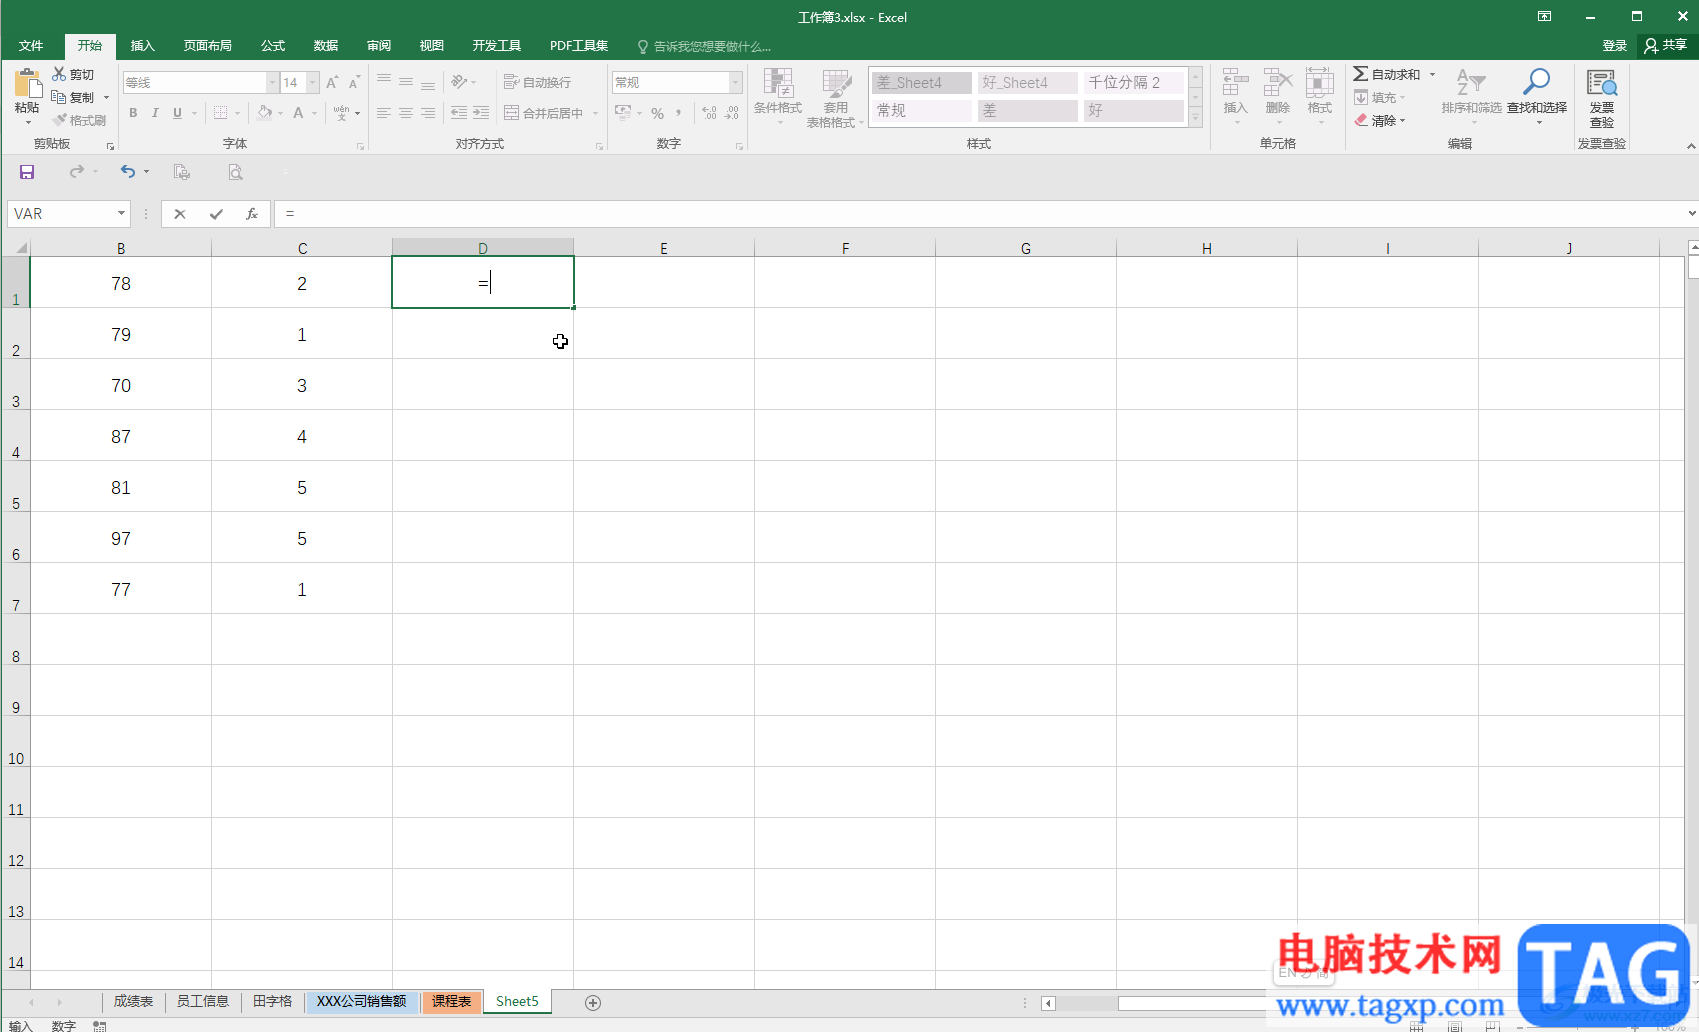Click Merge and Center (合并后居中)
Image resolution: width=1699 pixels, height=1032 pixels.
pyautogui.click(x=544, y=113)
